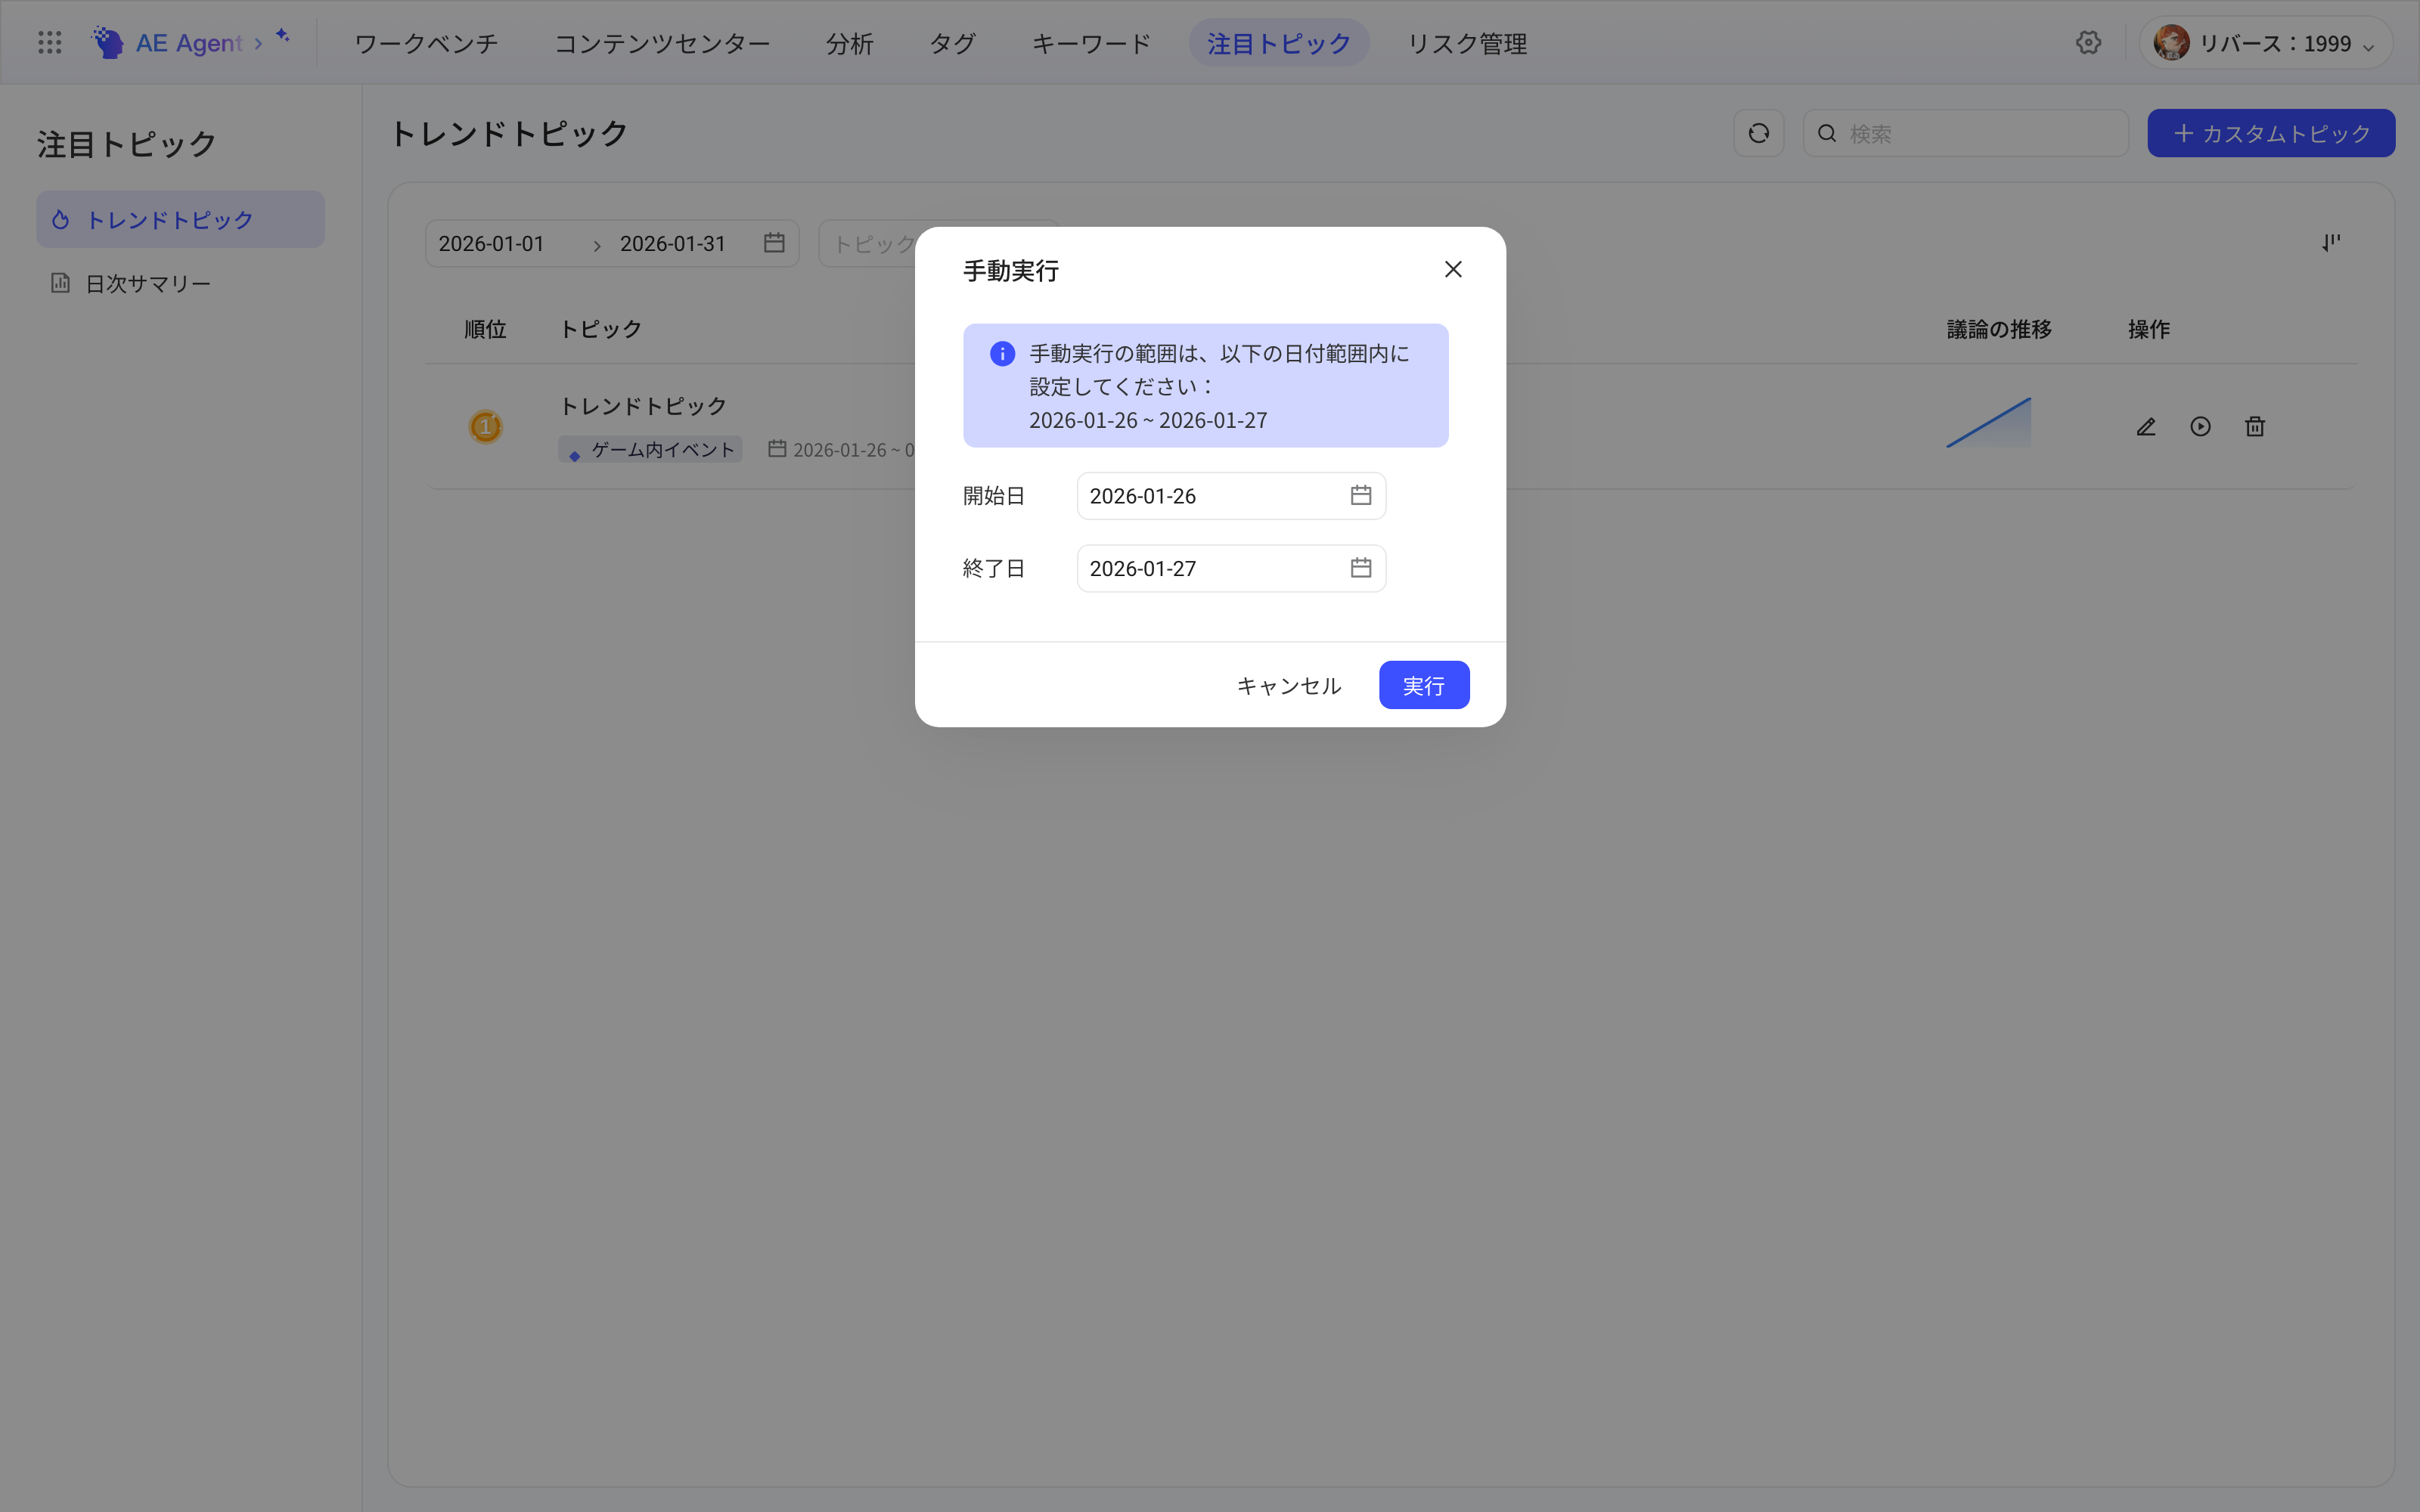Click the キャンセル button
This screenshot has width=2420, height=1512.
coord(1289,685)
